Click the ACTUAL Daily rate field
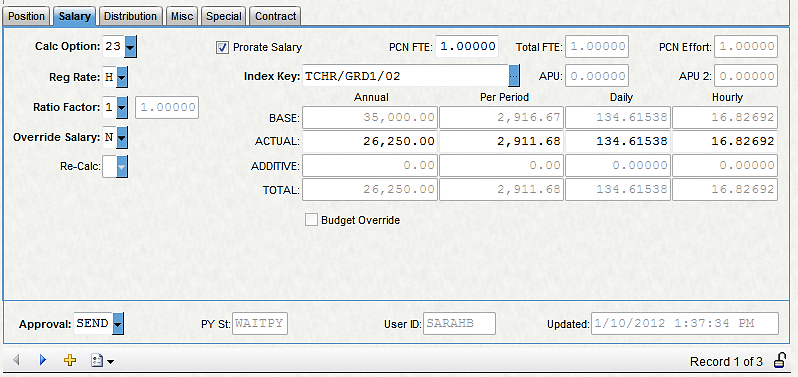The image size is (798, 377). pos(618,141)
